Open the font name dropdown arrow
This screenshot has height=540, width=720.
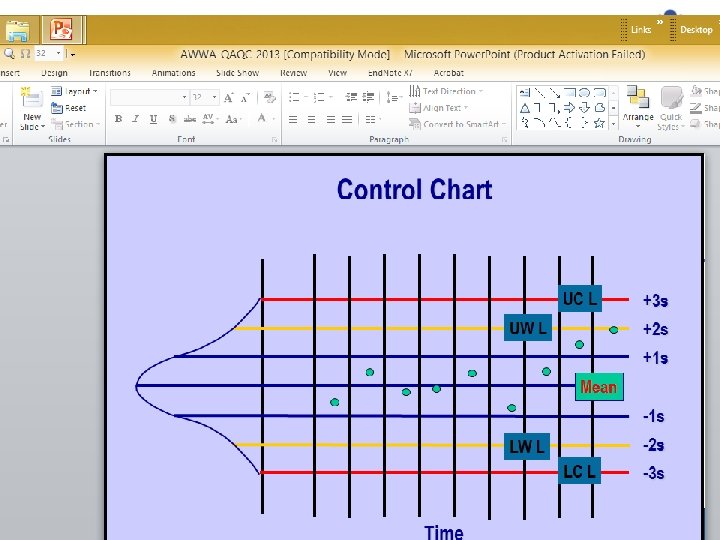[185, 97]
